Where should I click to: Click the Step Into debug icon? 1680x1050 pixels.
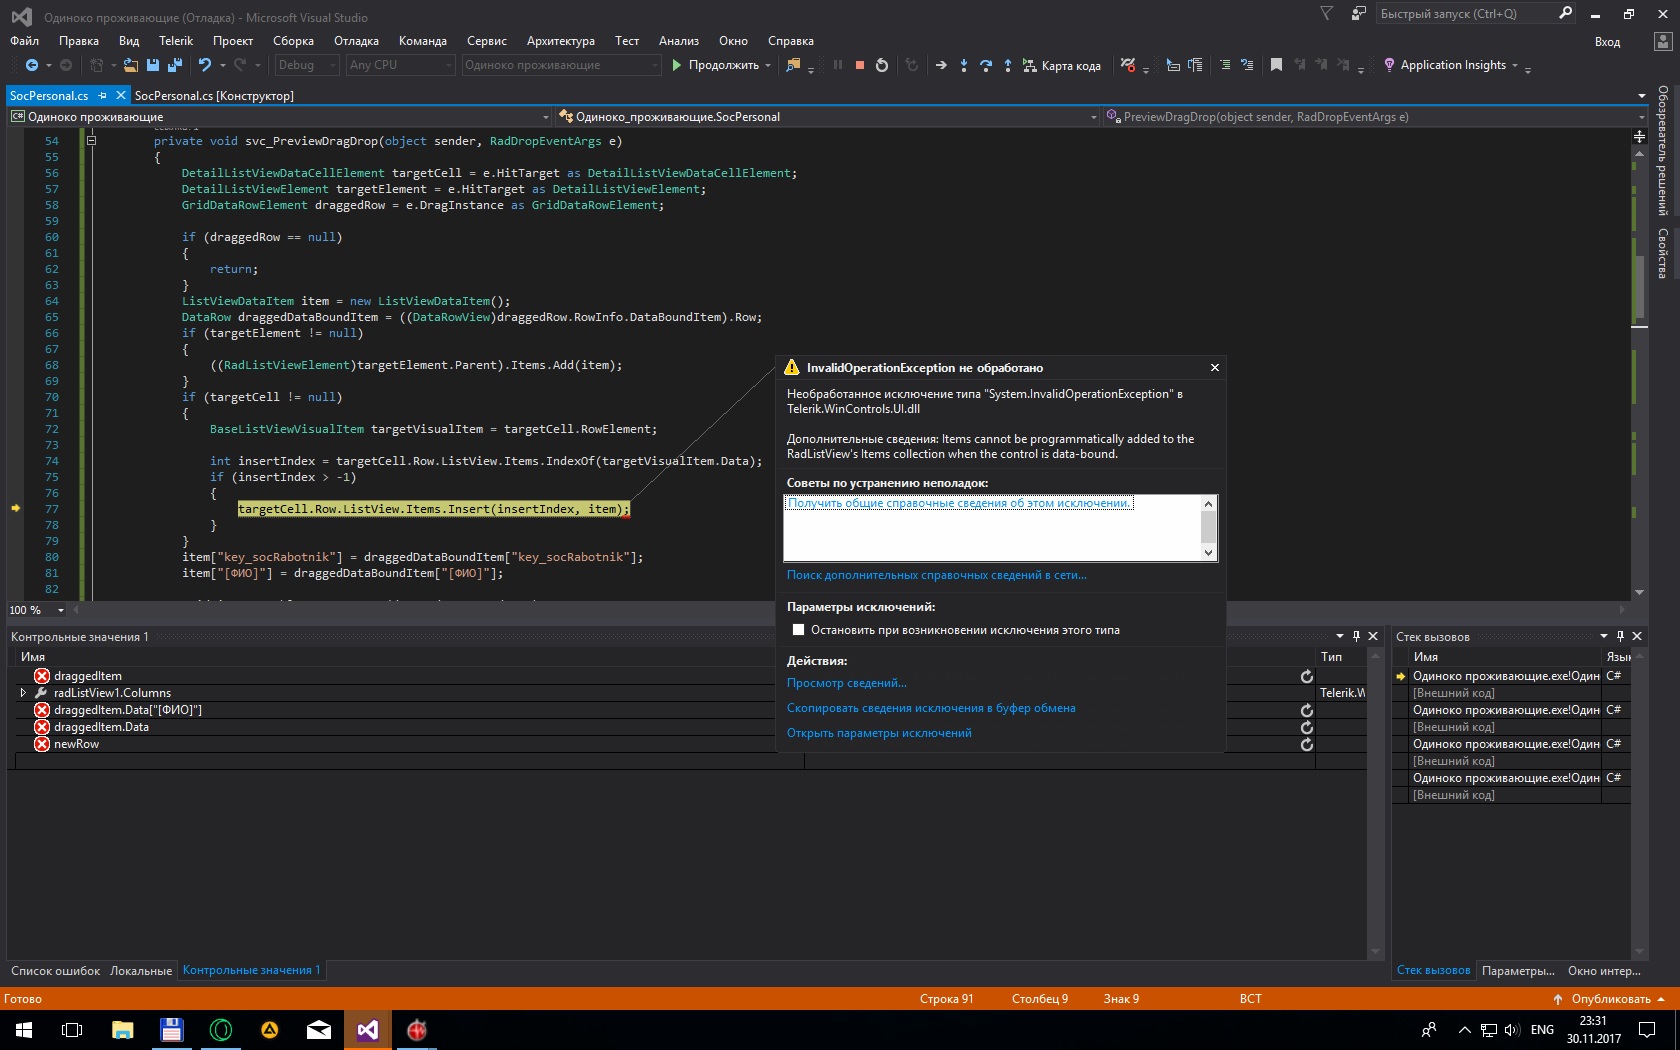point(963,65)
